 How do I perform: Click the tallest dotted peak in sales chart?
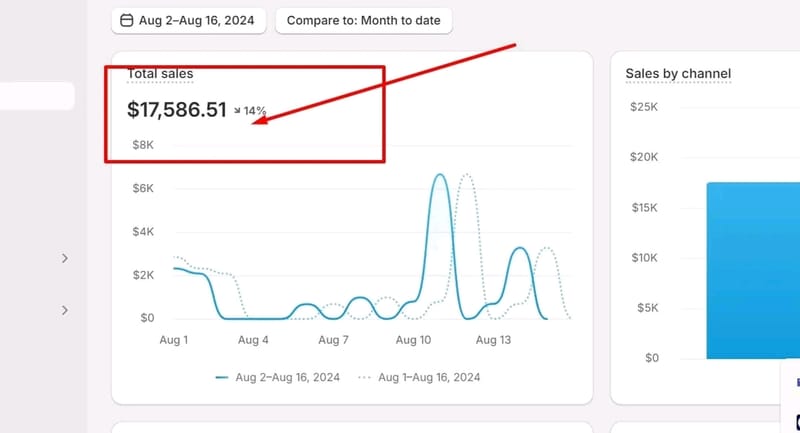(465, 176)
